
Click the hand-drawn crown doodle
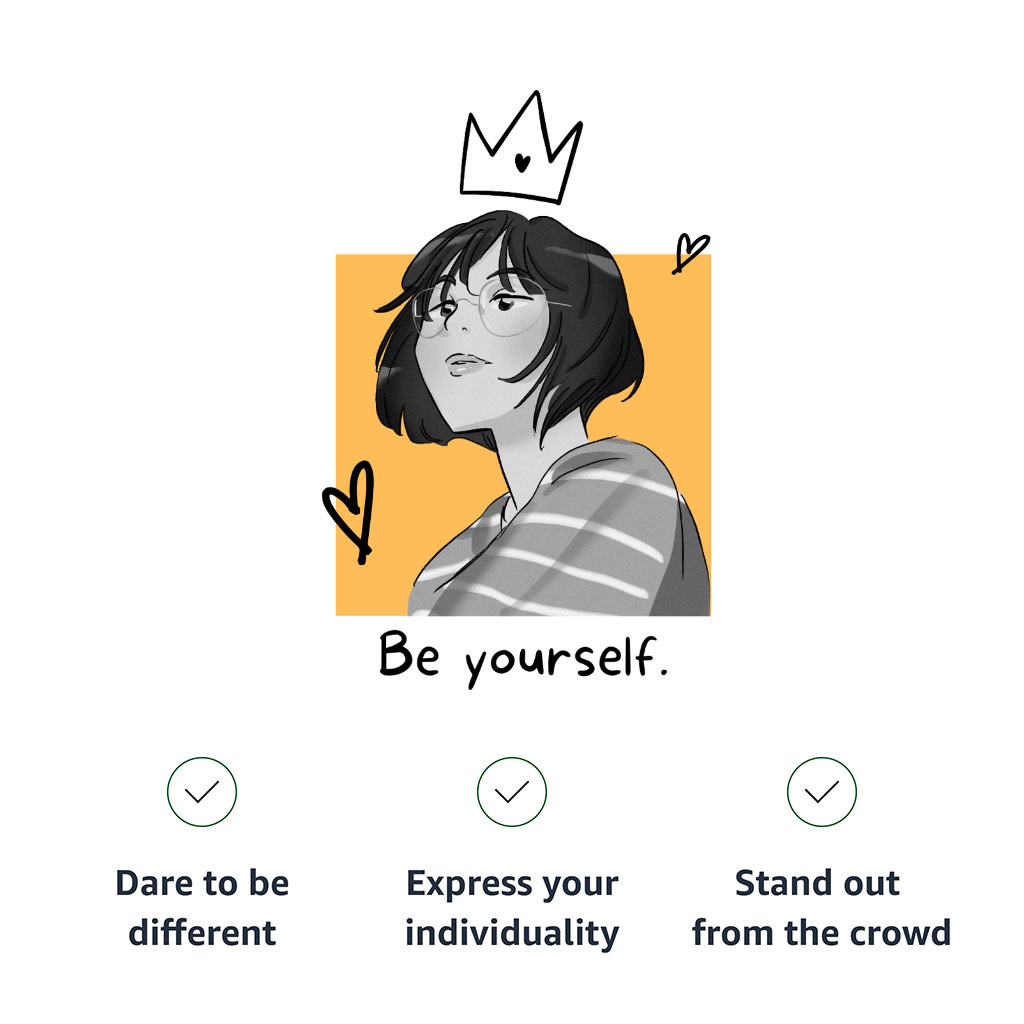pyautogui.click(x=520, y=150)
